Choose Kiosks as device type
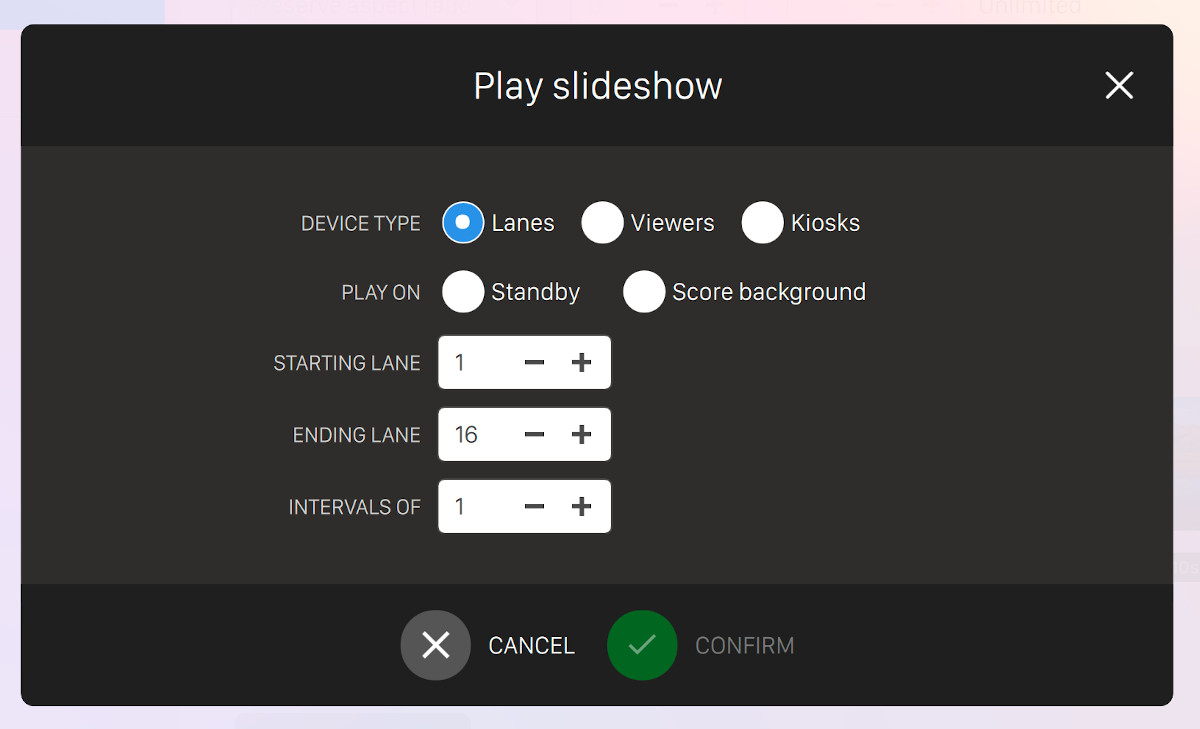The height and width of the screenshot is (729, 1200). point(762,222)
